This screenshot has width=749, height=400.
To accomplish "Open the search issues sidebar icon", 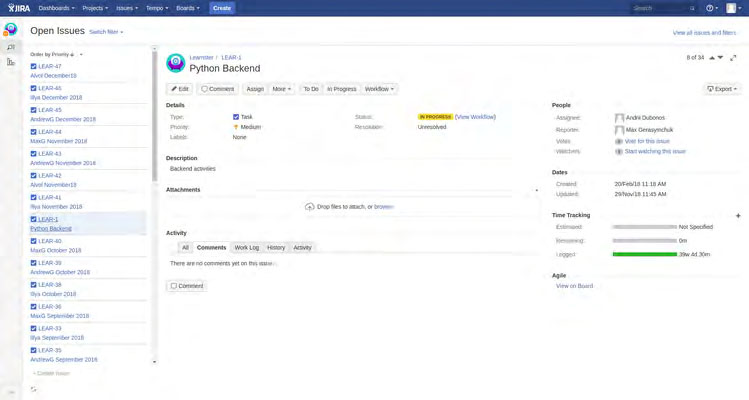I will coord(11,46).
